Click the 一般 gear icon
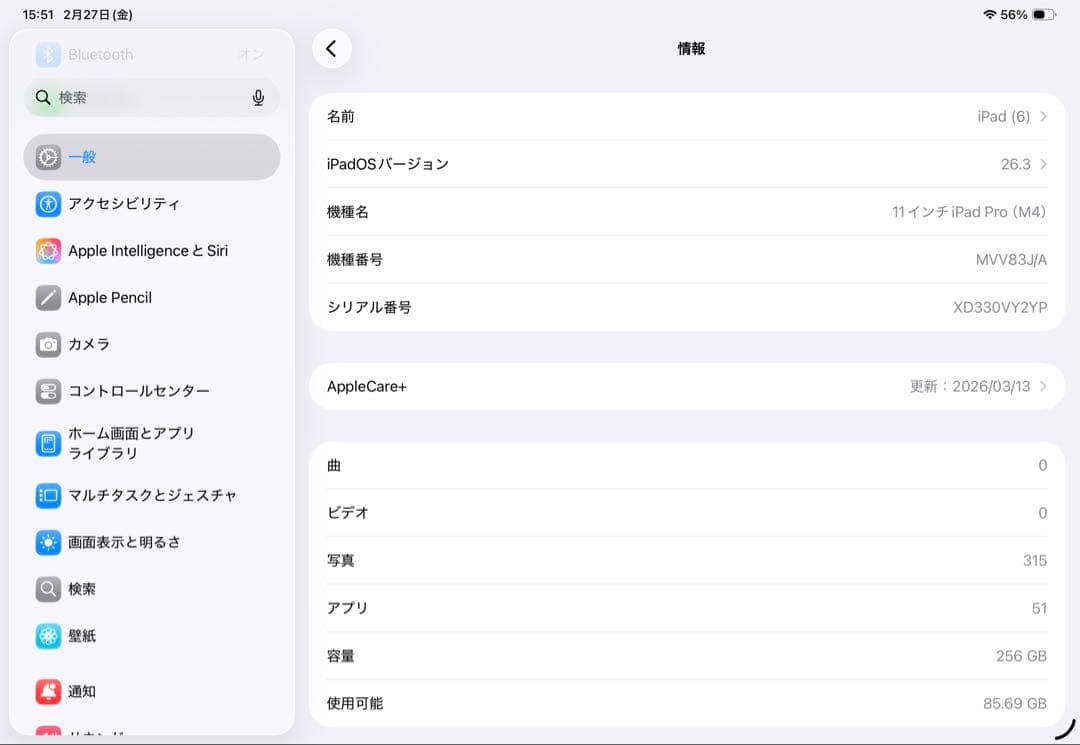The width and height of the screenshot is (1080, 745). [48, 157]
